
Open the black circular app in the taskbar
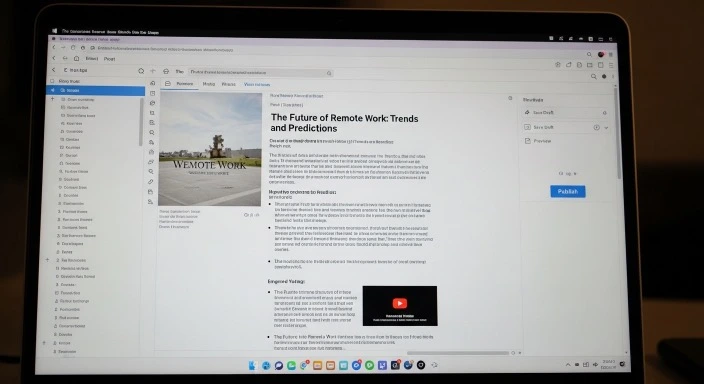click(x=421, y=365)
